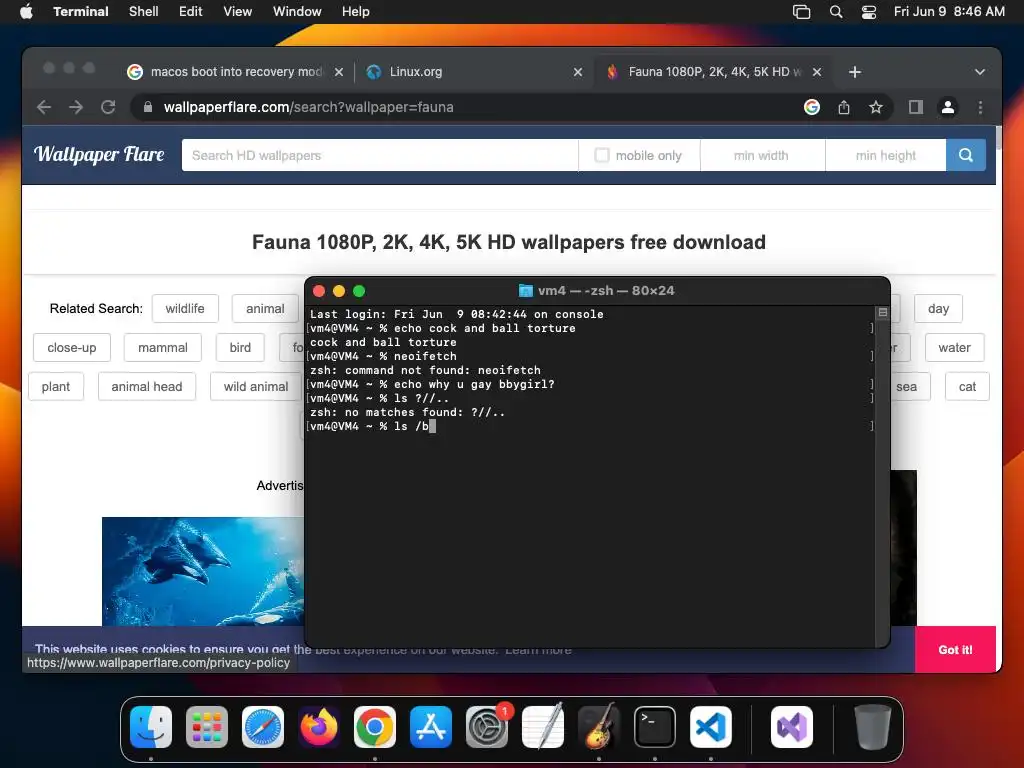Expand the tab search dropdown
The width and height of the screenshot is (1024, 768).
click(980, 72)
